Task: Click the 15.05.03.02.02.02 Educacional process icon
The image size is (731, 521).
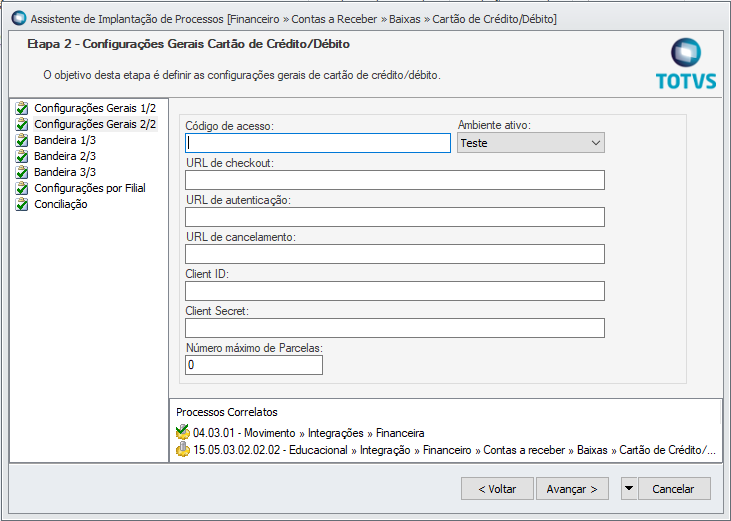Action: pos(182,450)
